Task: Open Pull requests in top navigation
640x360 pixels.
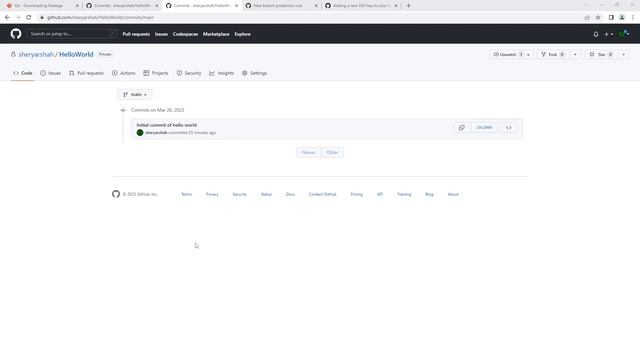Action: (136, 34)
